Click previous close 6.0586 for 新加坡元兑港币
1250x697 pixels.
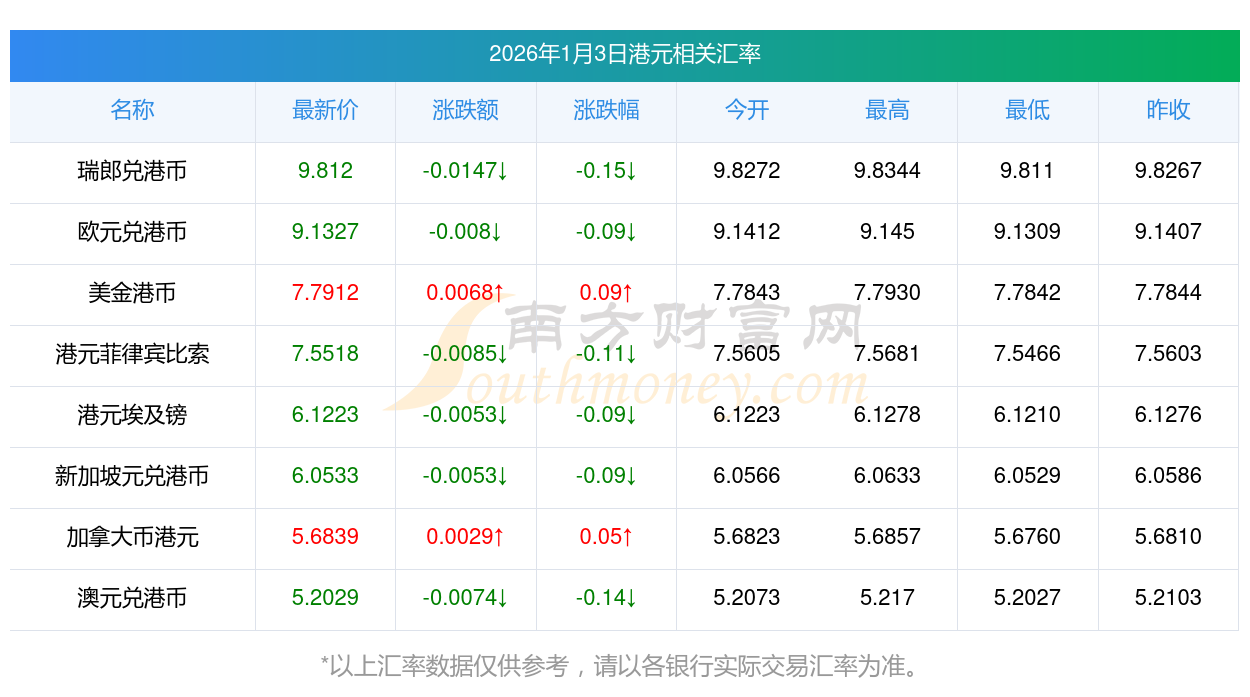pyautogui.click(x=1168, y=476)
